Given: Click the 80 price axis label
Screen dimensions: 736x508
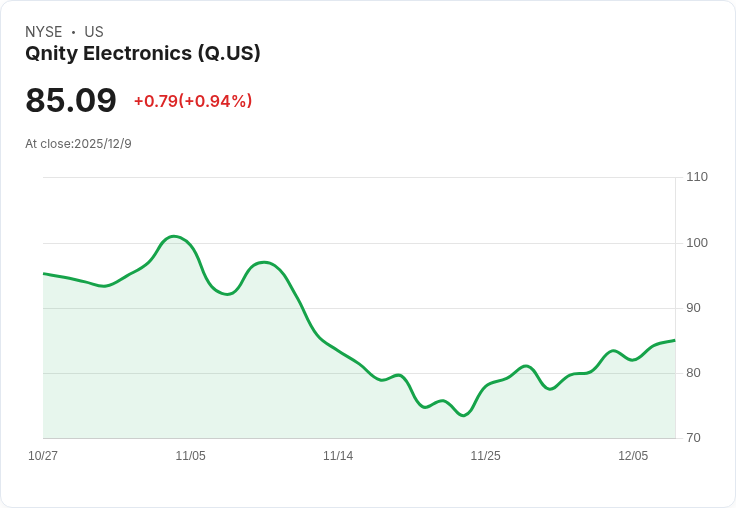Looking at the screenshot, I should point(693,373).
